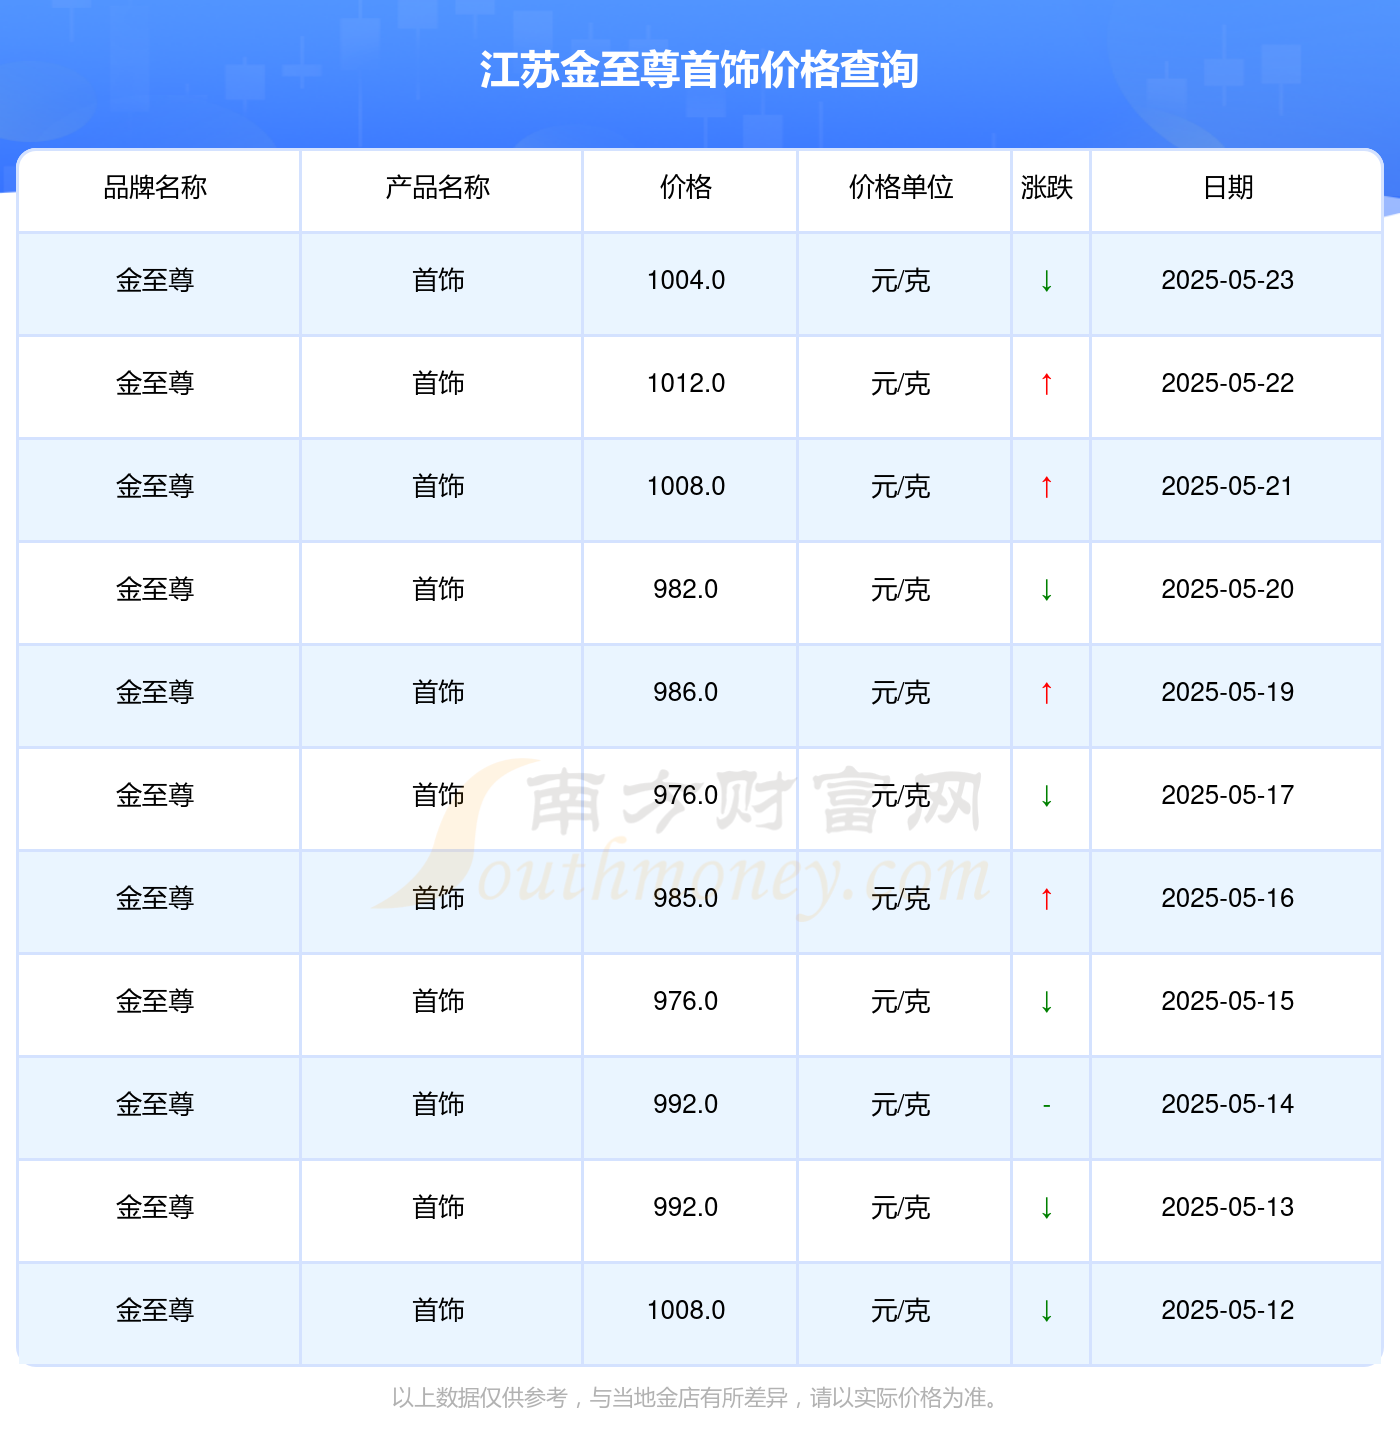Click the date 2025-05-20
The height and width of the screenshot is (1455, 1400).
(1228, 590)
